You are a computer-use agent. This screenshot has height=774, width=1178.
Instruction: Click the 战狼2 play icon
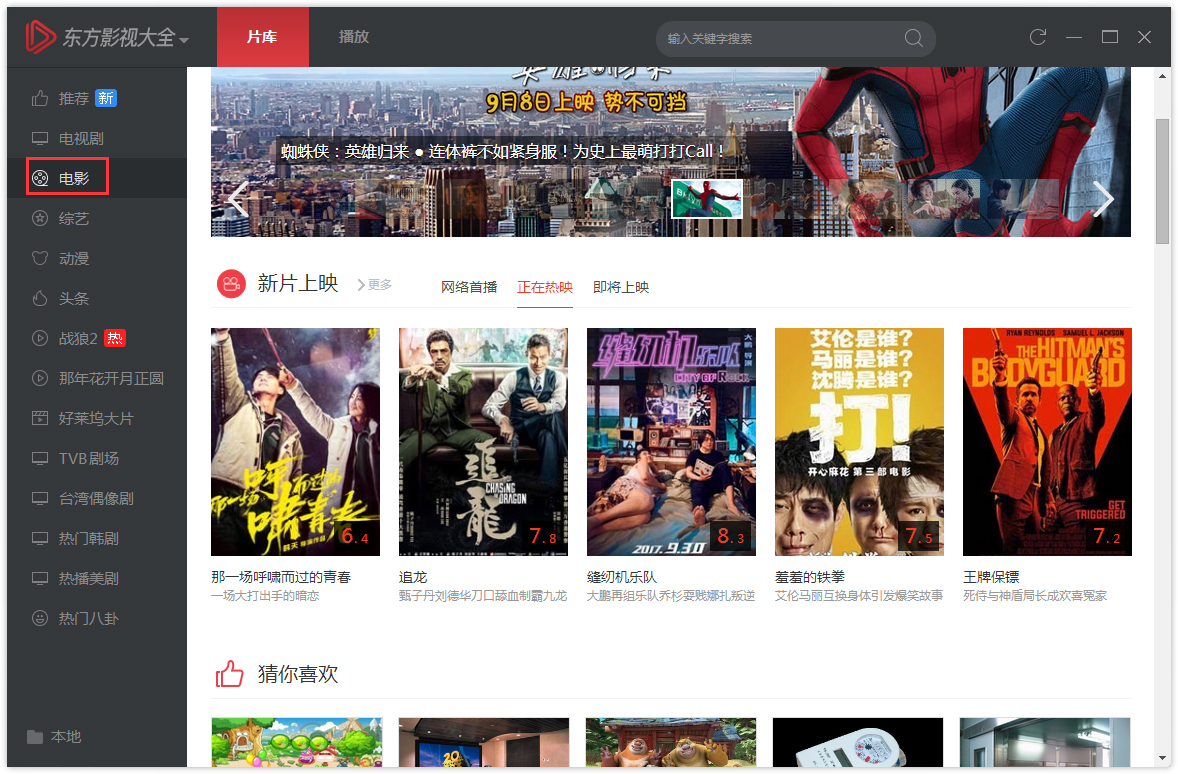point(40,338)
